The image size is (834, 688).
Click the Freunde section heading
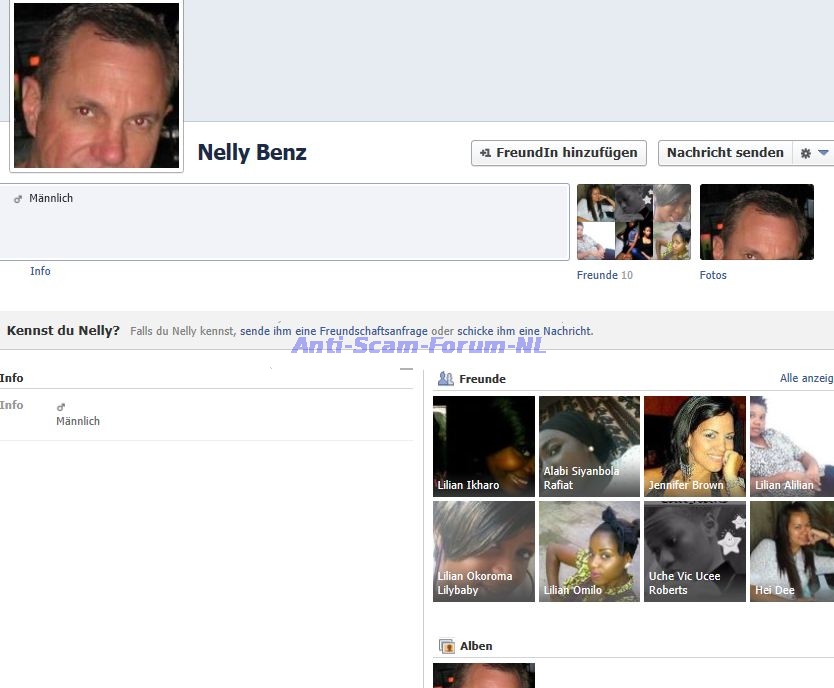(482, 379)
